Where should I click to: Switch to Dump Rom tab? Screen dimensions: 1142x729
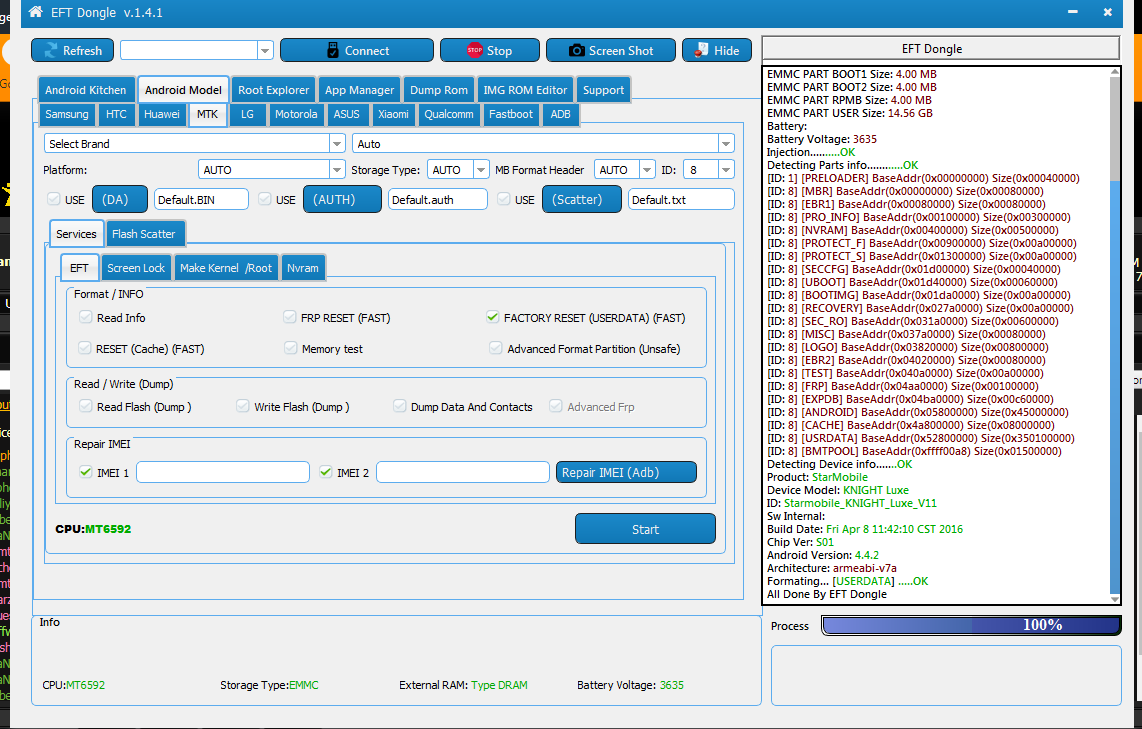(x=438, y=90)
